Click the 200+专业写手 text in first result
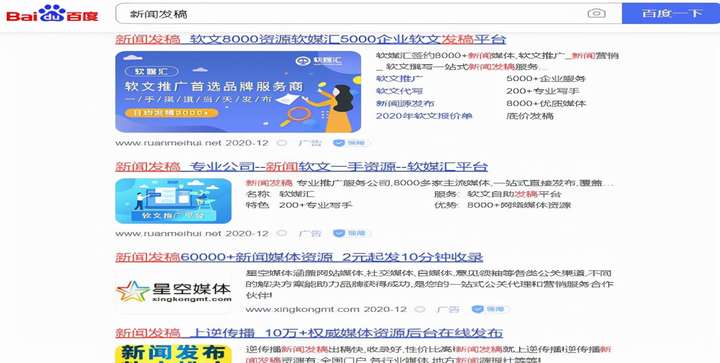Screen dimensions: 720x363 coord(543,91)
